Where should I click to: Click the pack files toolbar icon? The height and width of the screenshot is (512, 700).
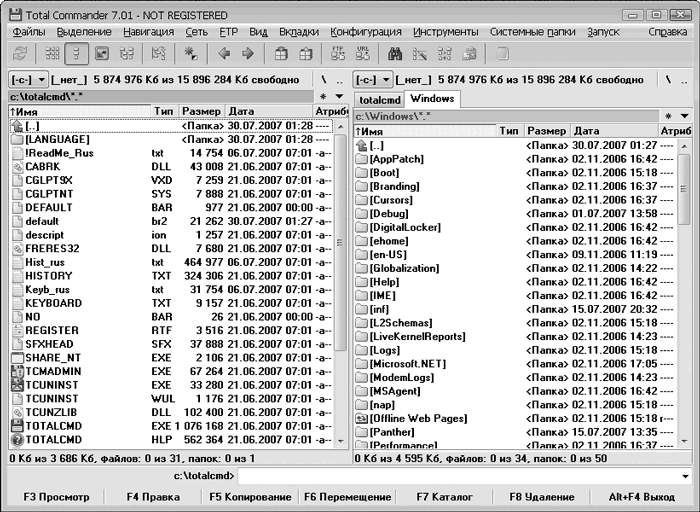[x=281, y=54]
